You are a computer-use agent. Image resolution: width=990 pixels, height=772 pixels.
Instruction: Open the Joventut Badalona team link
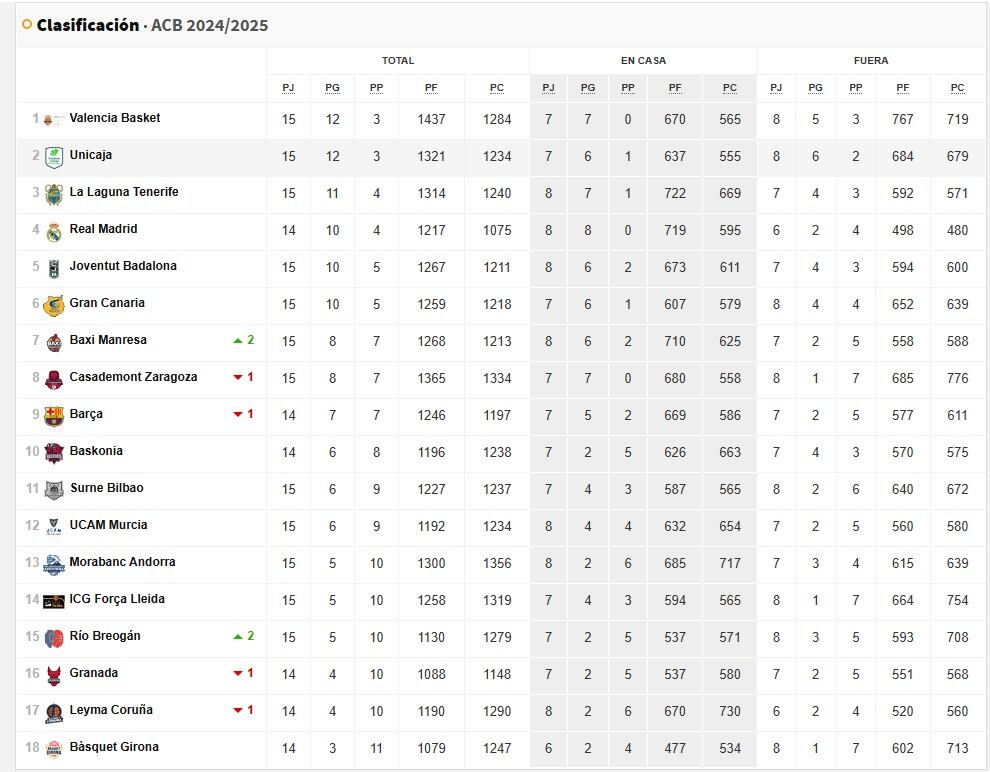click(x=123, y=266)
